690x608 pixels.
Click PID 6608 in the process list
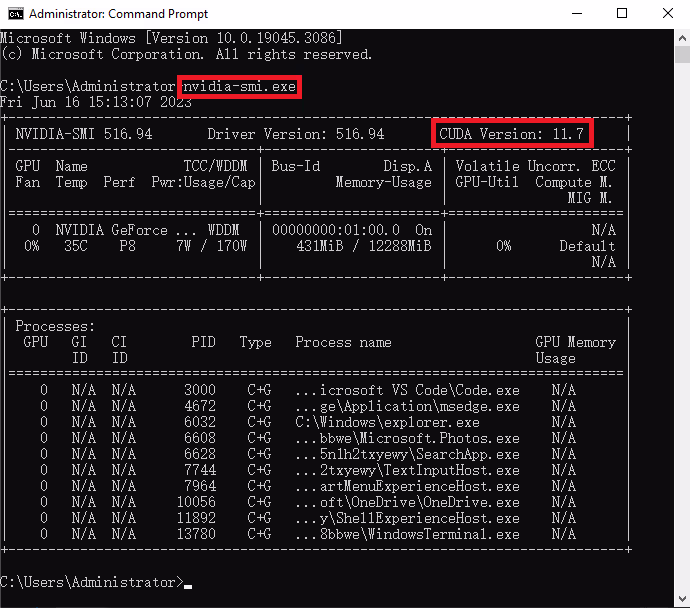(x=200, y=438)
